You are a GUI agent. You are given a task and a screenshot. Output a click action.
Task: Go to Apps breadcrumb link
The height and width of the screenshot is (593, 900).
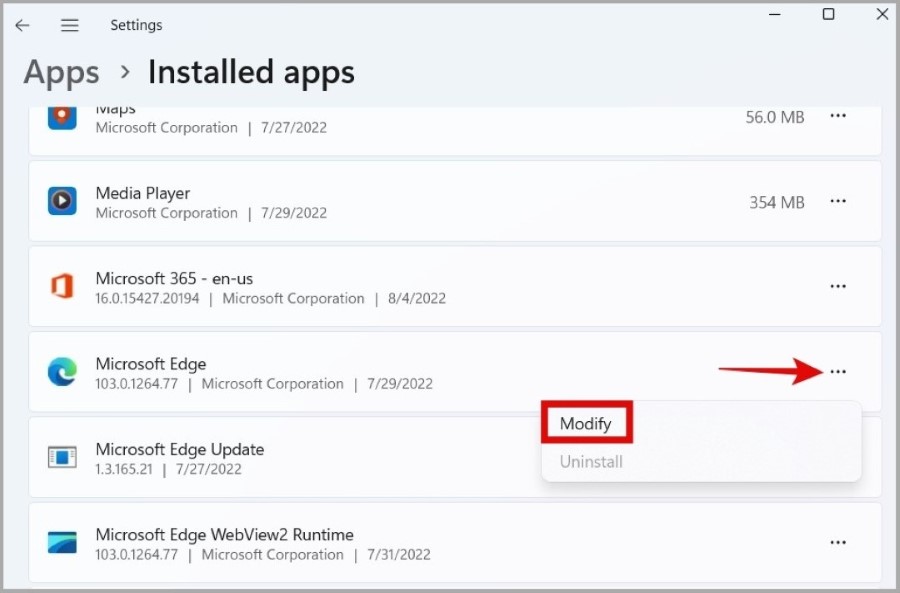click(61, 73)
